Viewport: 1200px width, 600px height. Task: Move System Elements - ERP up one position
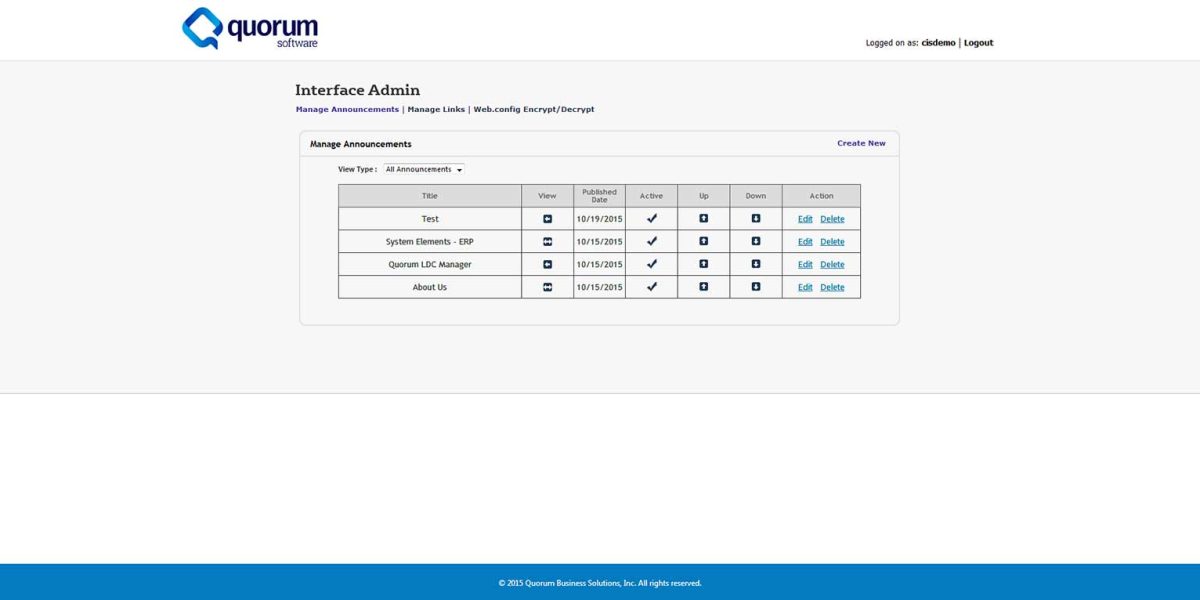click(703, 241)
